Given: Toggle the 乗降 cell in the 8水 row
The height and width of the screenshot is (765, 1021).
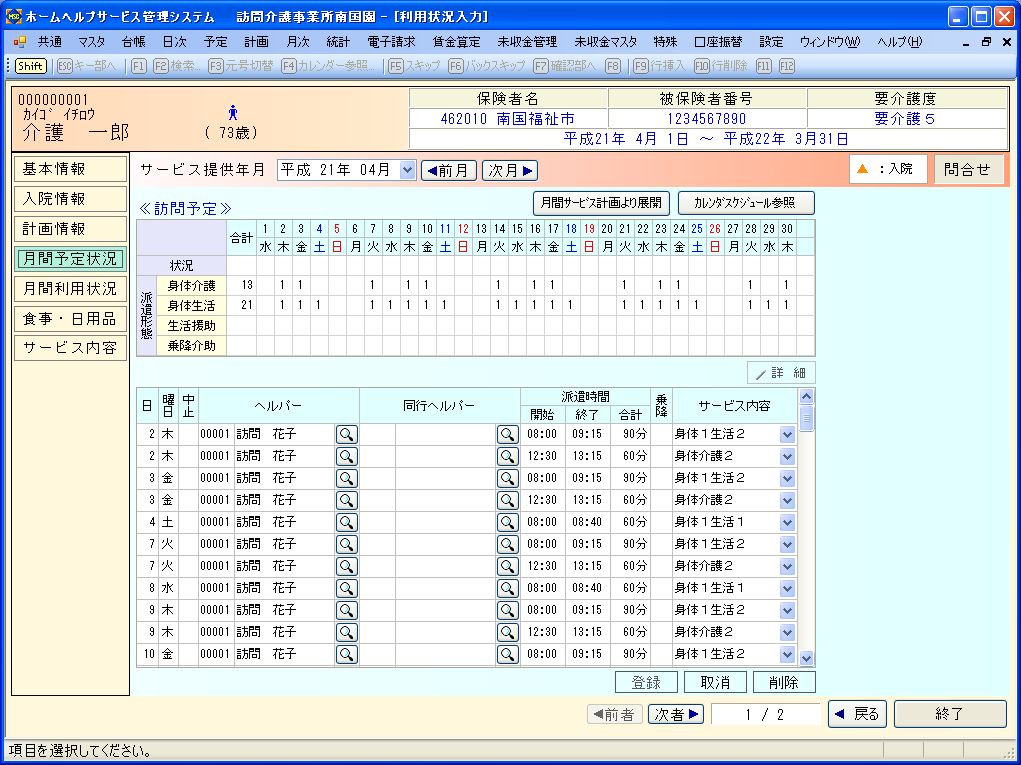Looking at the screenshot, I should tap(660, 588).
